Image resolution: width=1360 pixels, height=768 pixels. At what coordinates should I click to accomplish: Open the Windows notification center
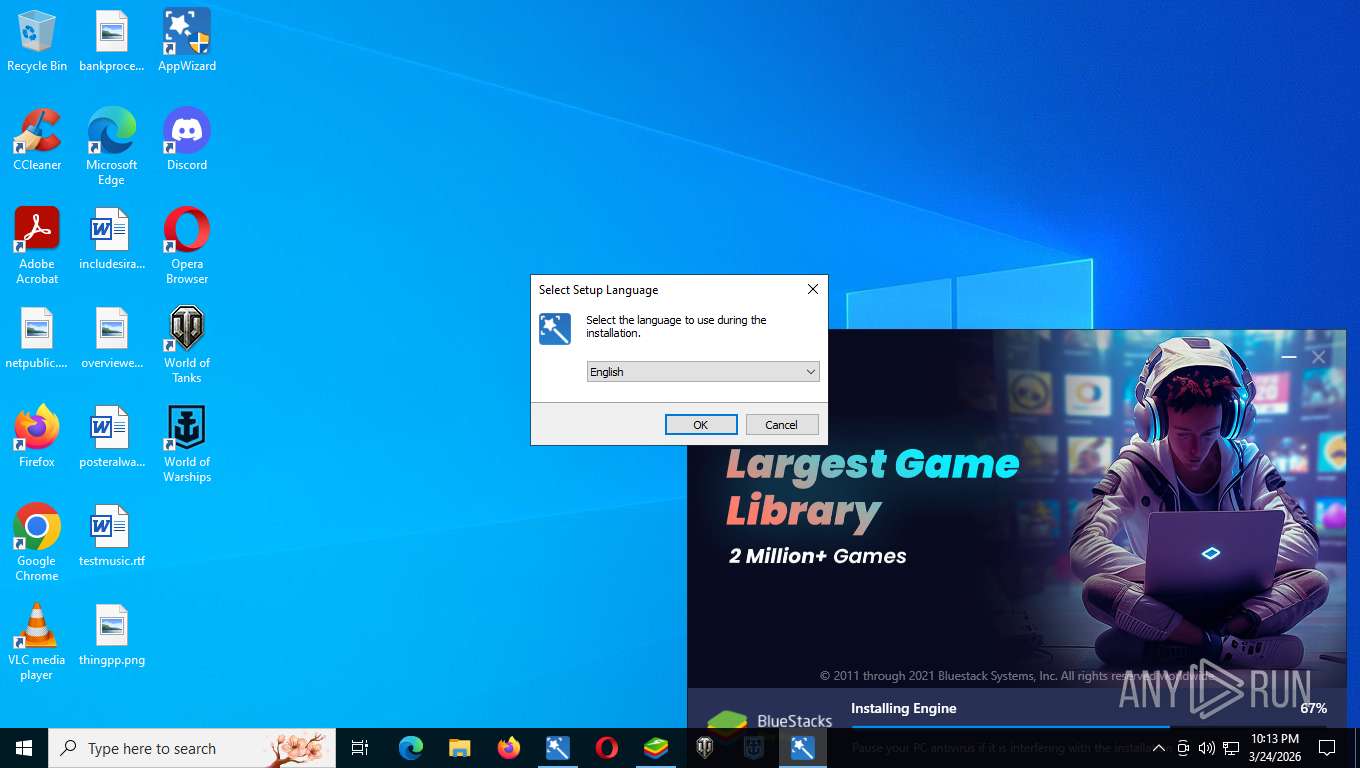(x=1327, y=748)
